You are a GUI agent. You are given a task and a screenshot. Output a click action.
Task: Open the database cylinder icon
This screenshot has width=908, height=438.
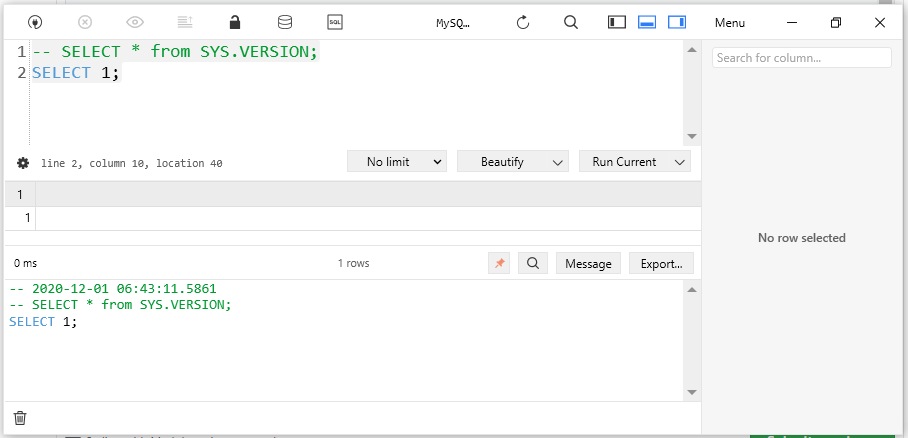tap(285, 22)
